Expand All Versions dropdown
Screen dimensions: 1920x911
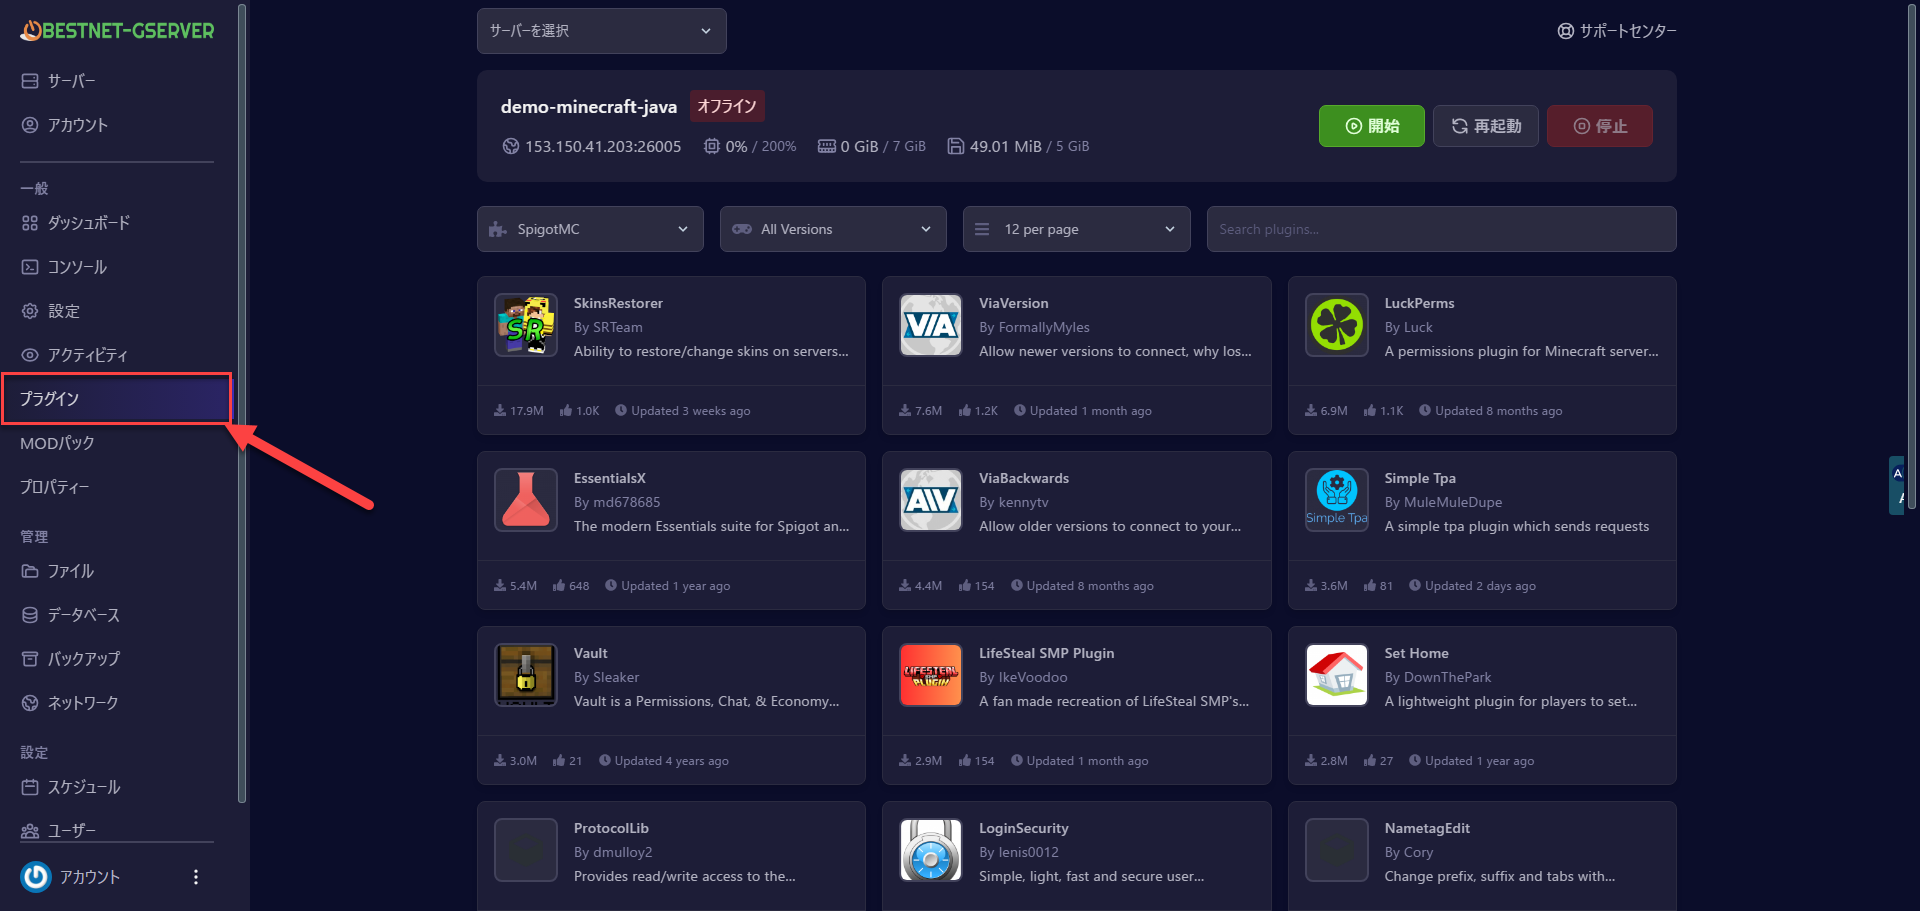click(833, 229)
